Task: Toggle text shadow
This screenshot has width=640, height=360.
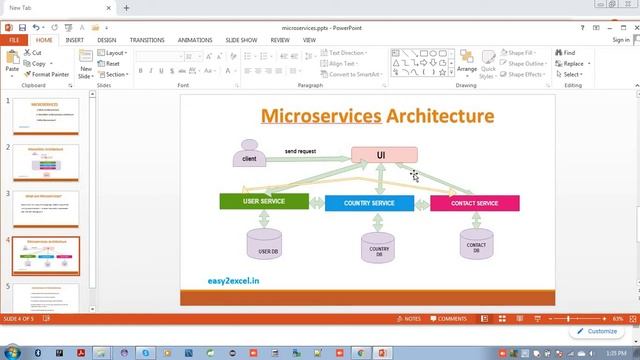Action: tap(172, 71)
